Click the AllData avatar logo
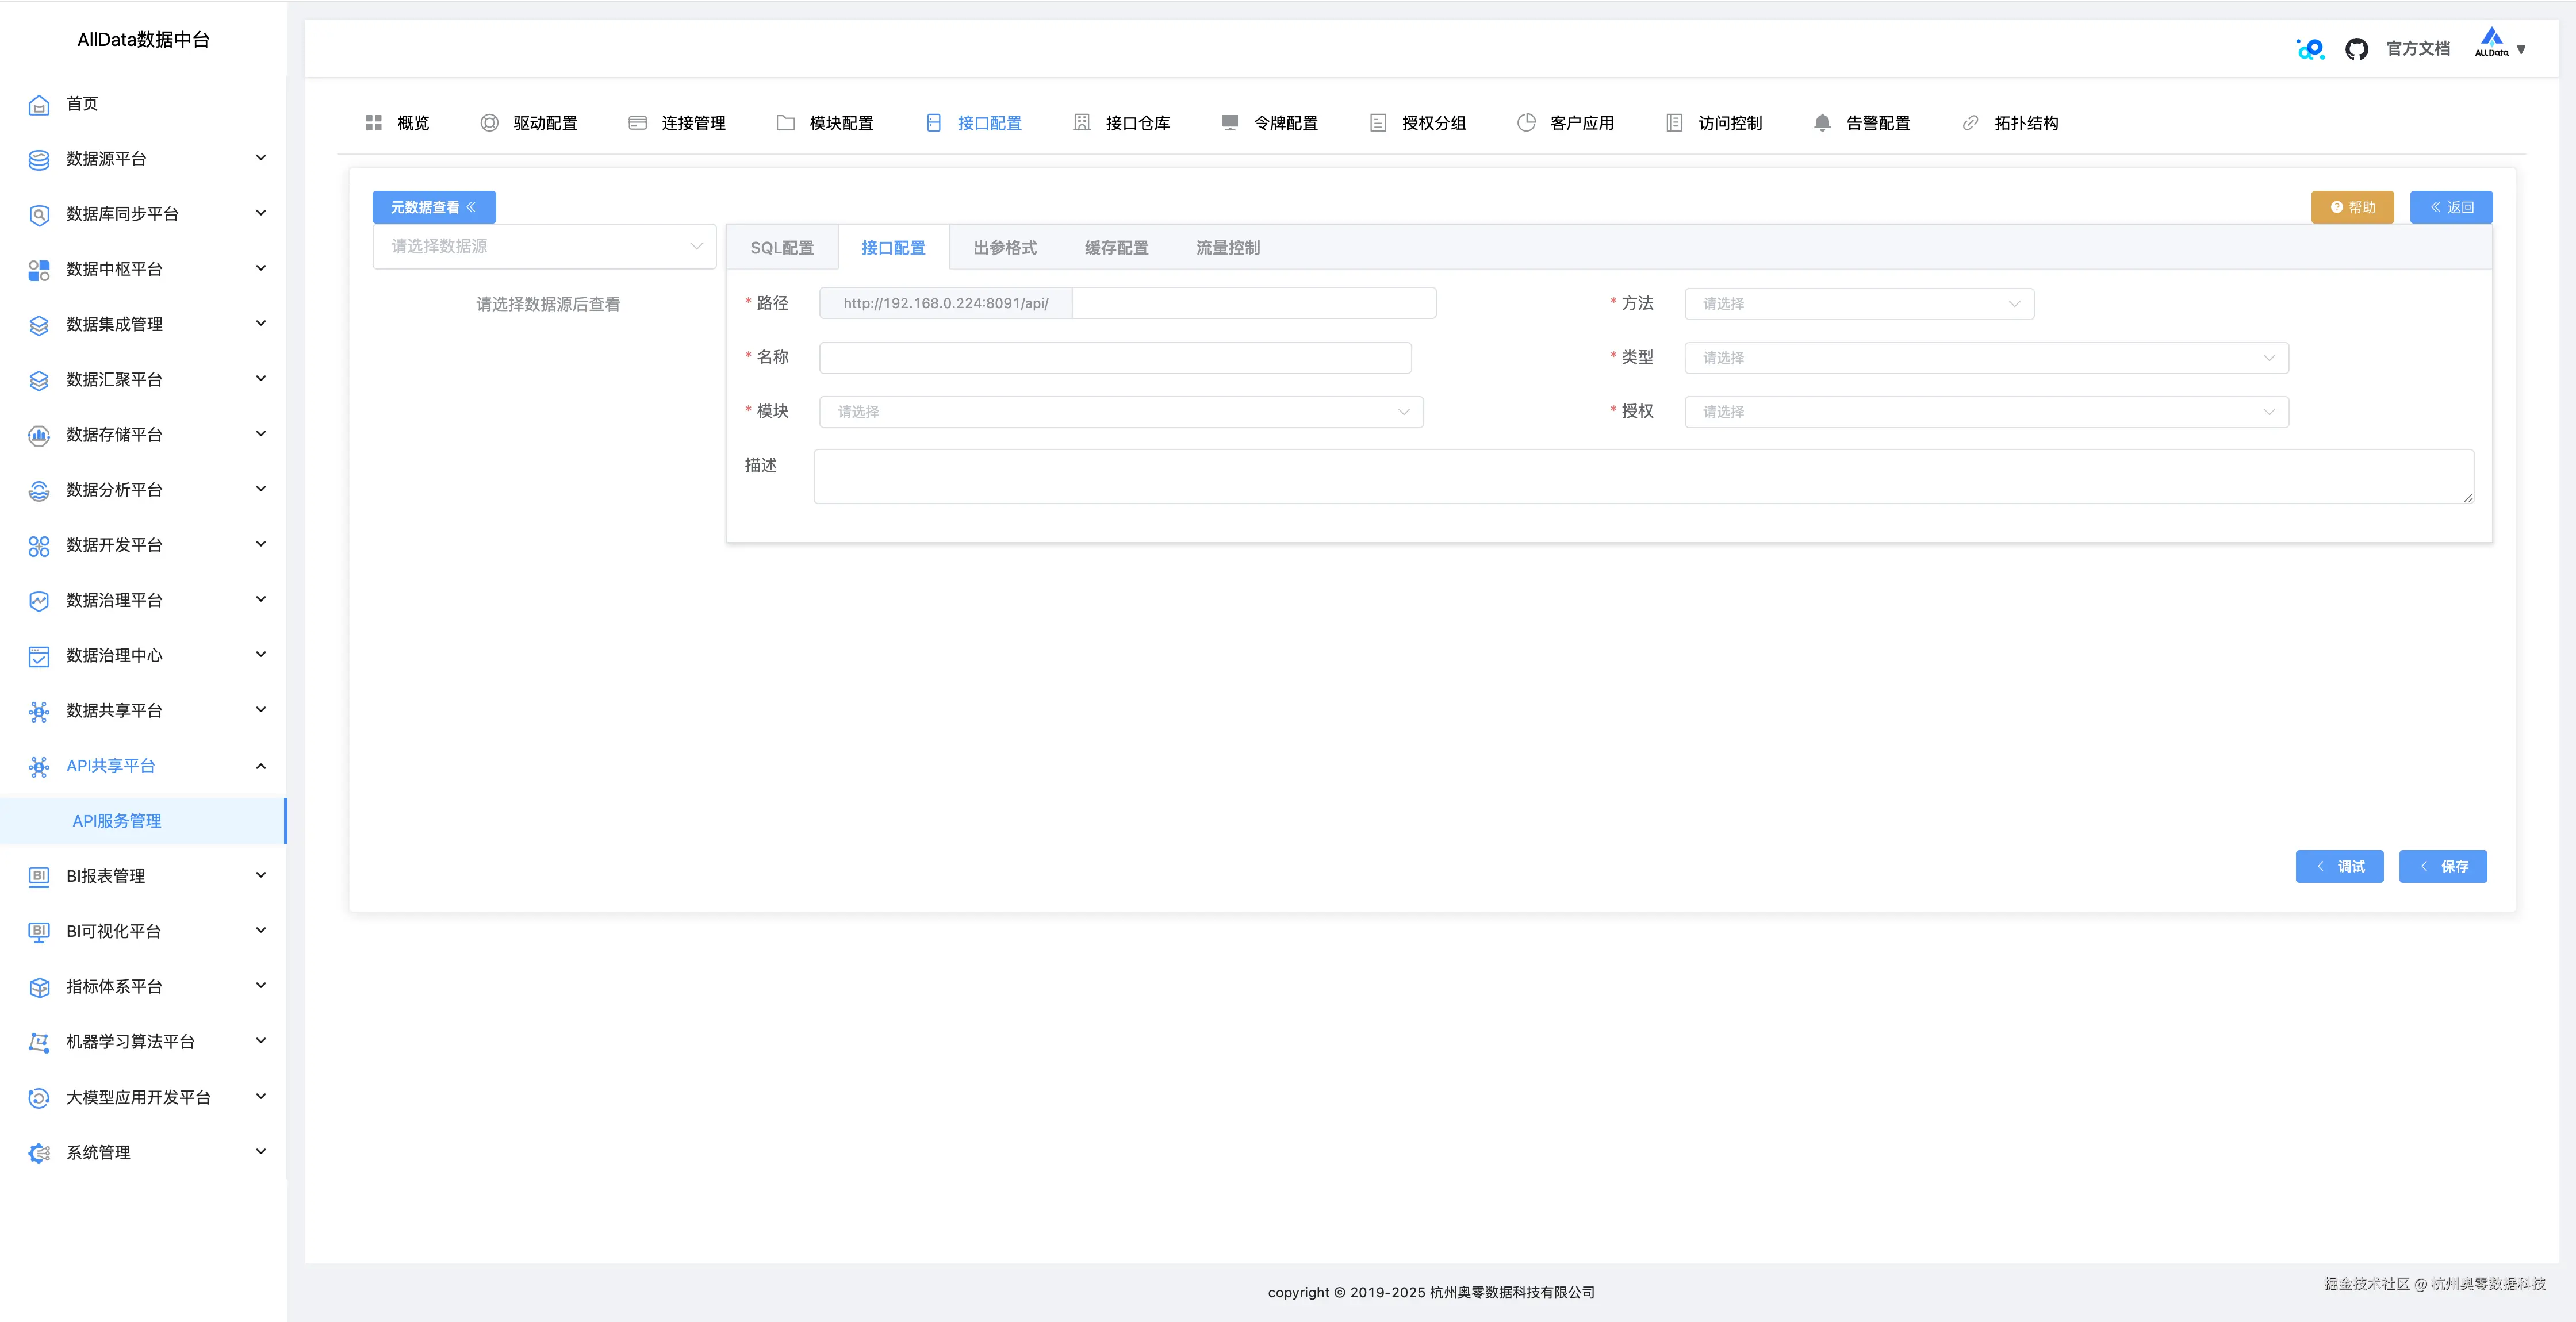 pyautogui.click(x=2491, y=44)
